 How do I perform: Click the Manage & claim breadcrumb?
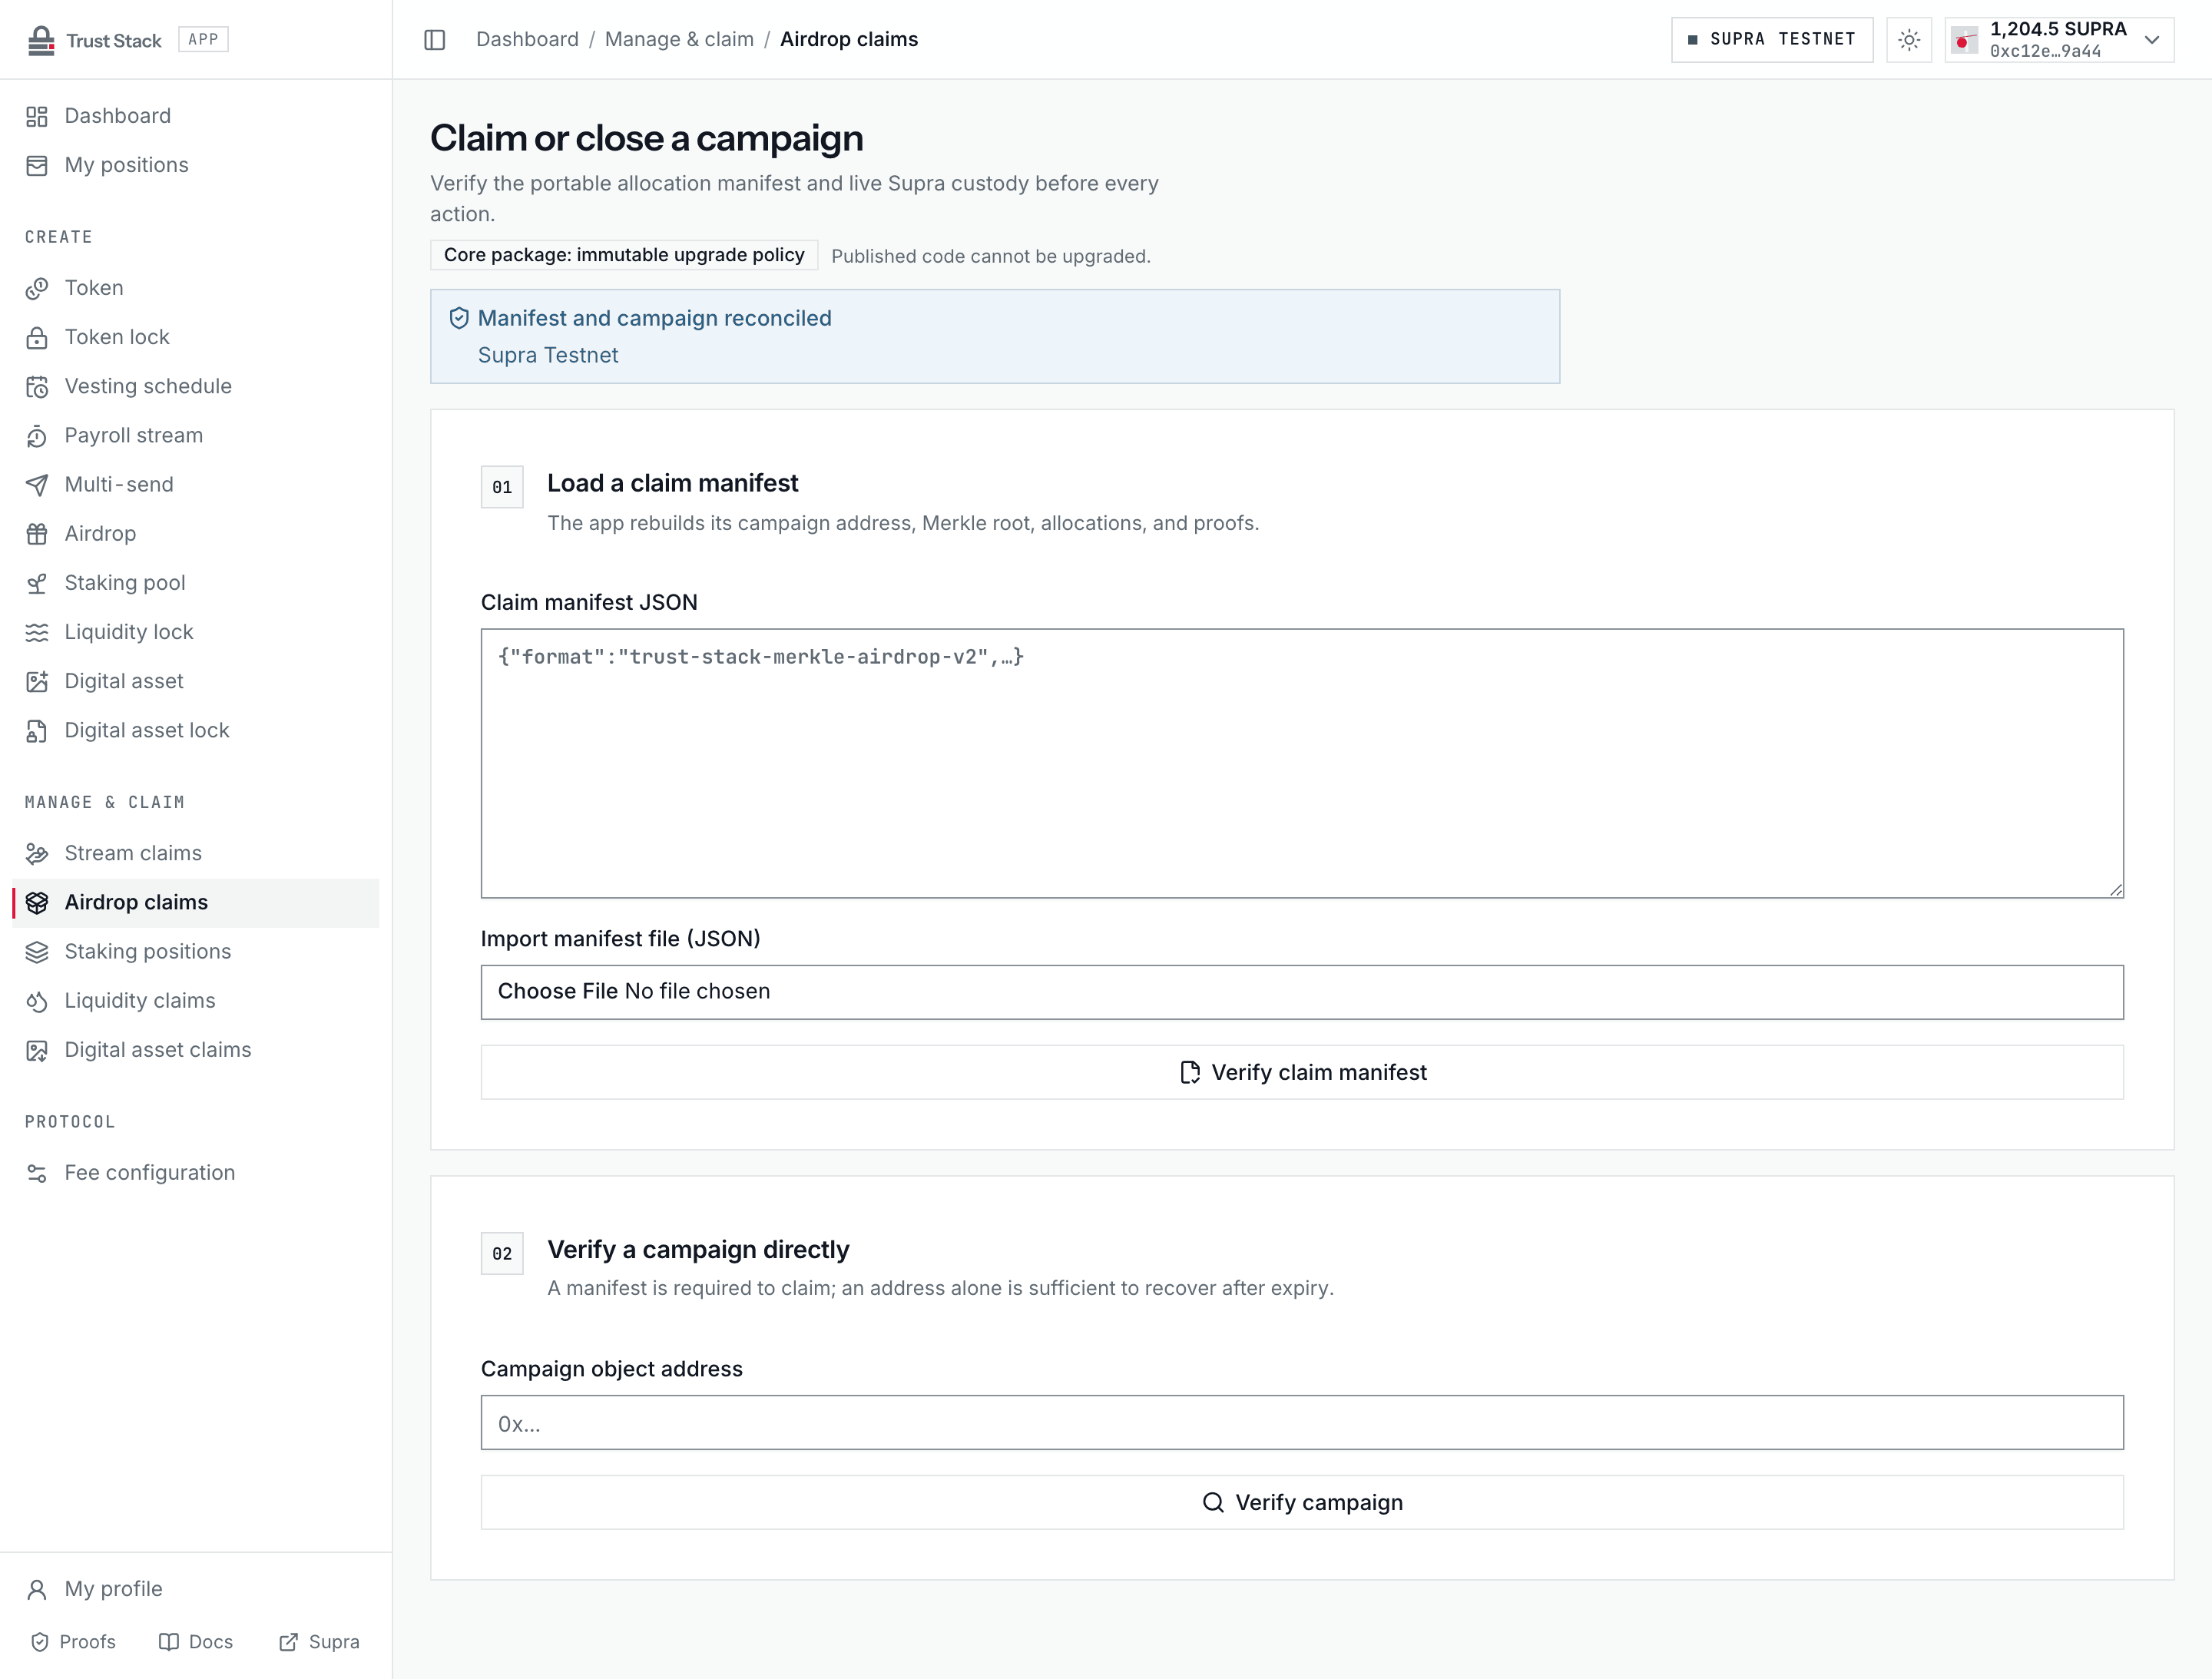(679, 39)
